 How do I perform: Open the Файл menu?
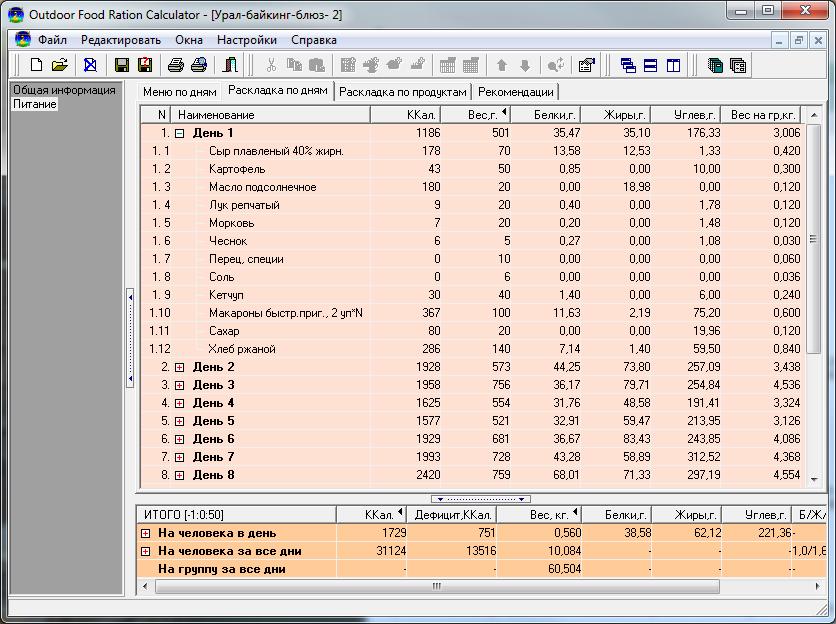[52, 40]
